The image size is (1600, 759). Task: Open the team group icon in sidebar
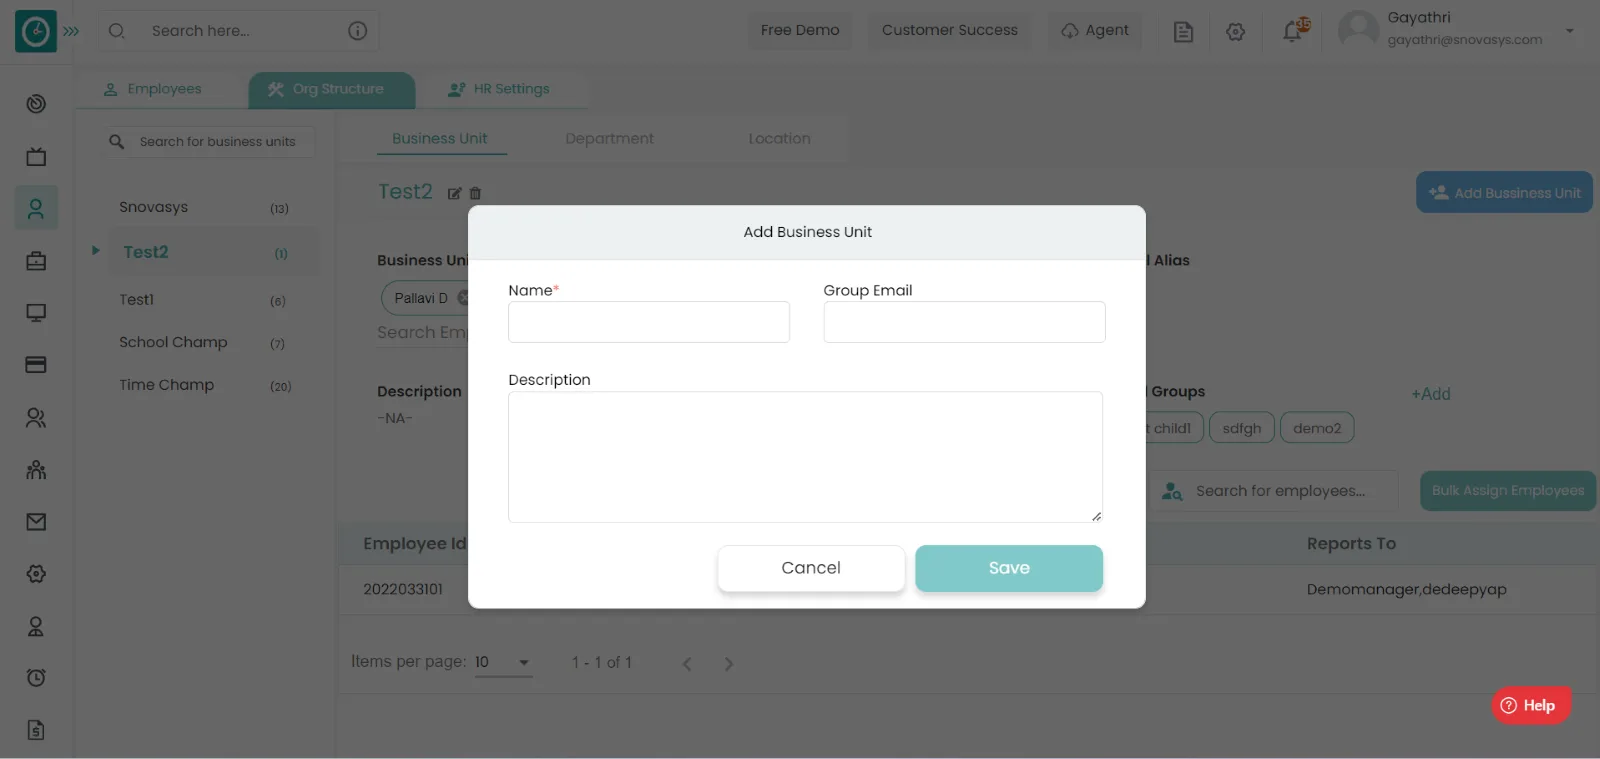[x=36, y=470]
